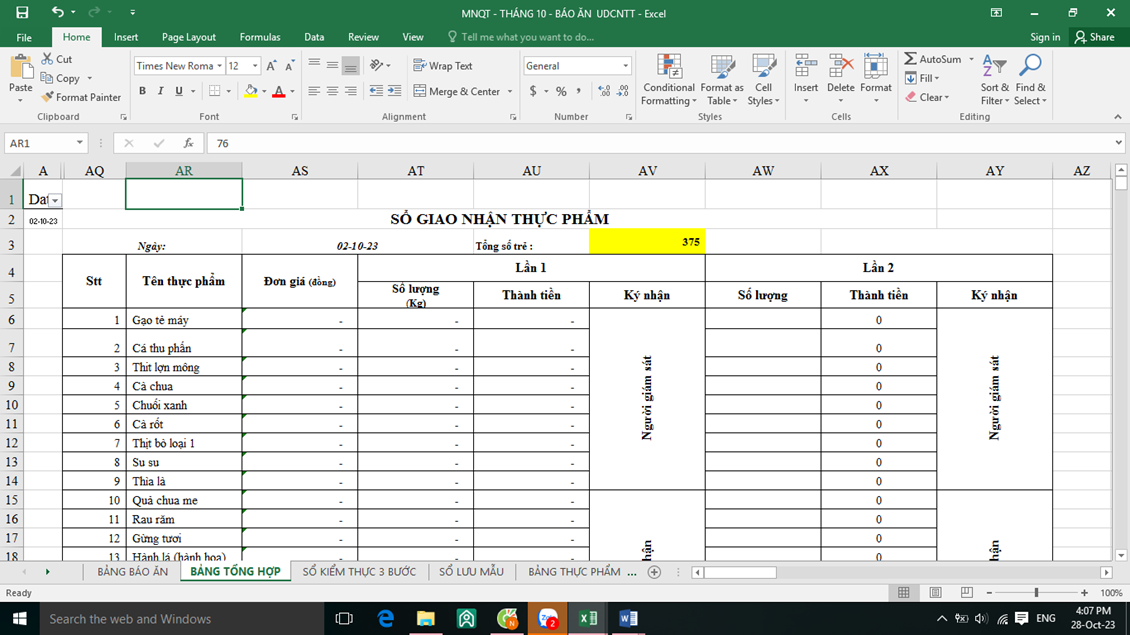Click the Format Painter icon
This screenshot has width=1130, height=635.
[48, 97]
